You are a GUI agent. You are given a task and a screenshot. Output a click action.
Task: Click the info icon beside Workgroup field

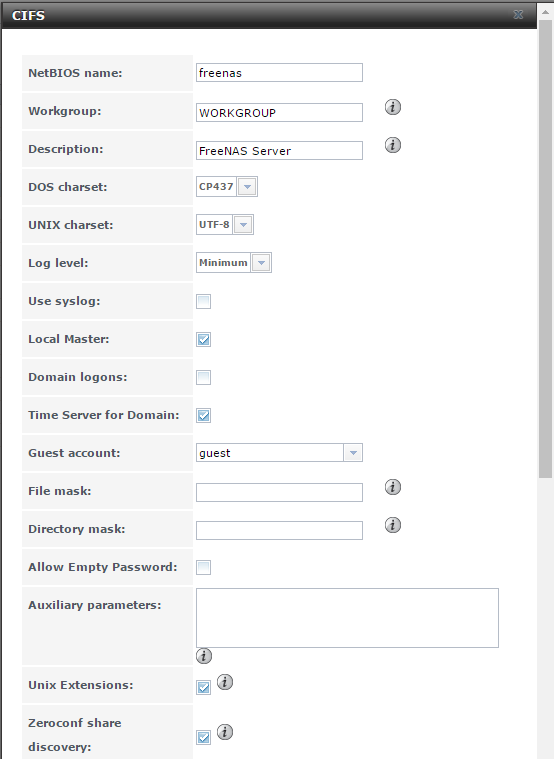click(x=393, y=107)
